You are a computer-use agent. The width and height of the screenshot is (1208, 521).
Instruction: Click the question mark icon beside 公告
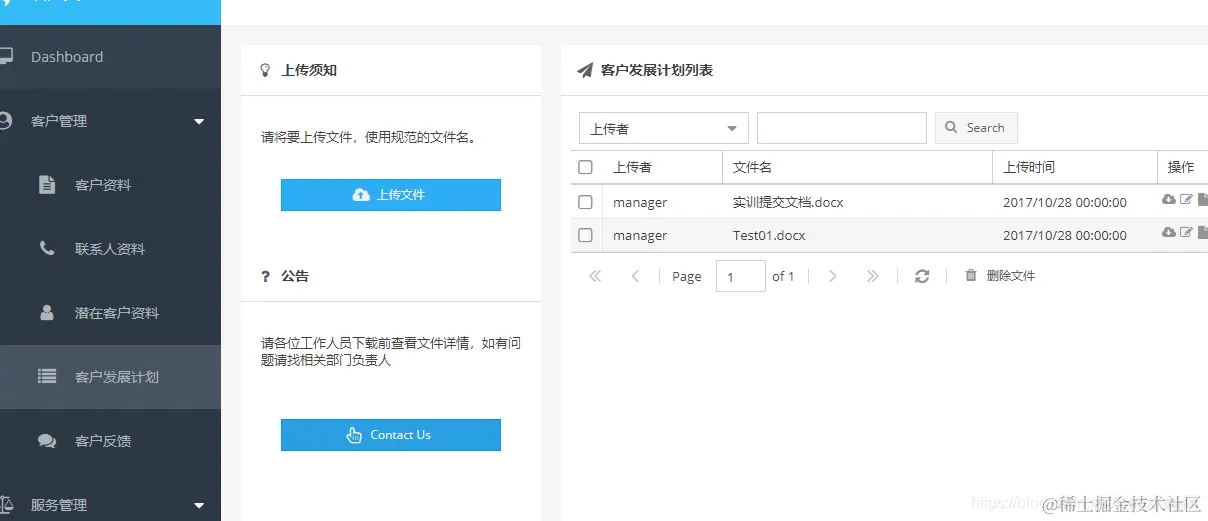click(x=265, y=276)
